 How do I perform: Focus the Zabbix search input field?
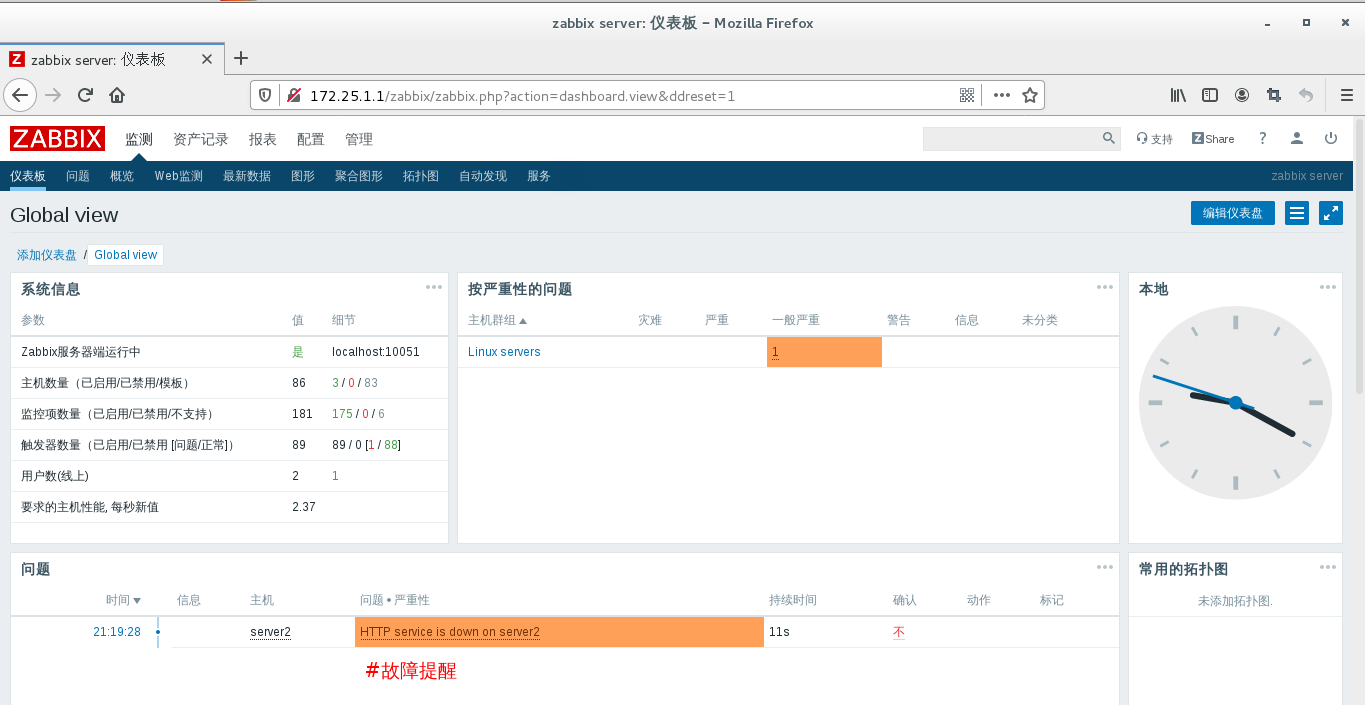point(1010,139)
